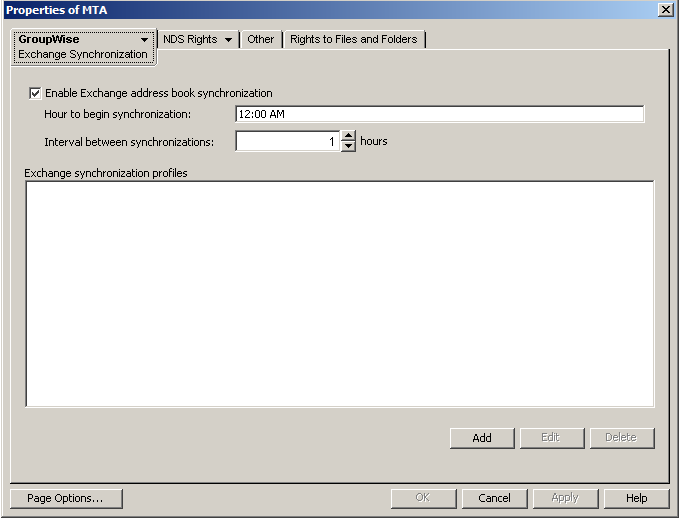
Task: Select the NDS Rights tab label
Action: coord(190,39)
